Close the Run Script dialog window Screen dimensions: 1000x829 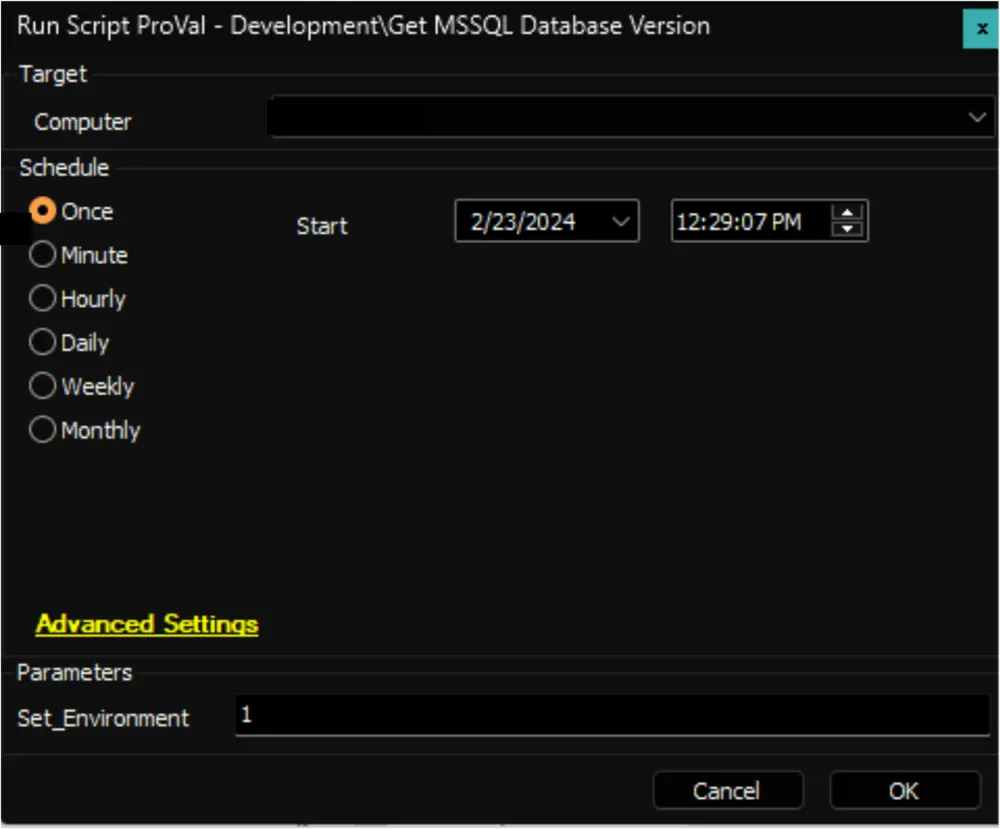pyautogui.click(x=981, y=29)
